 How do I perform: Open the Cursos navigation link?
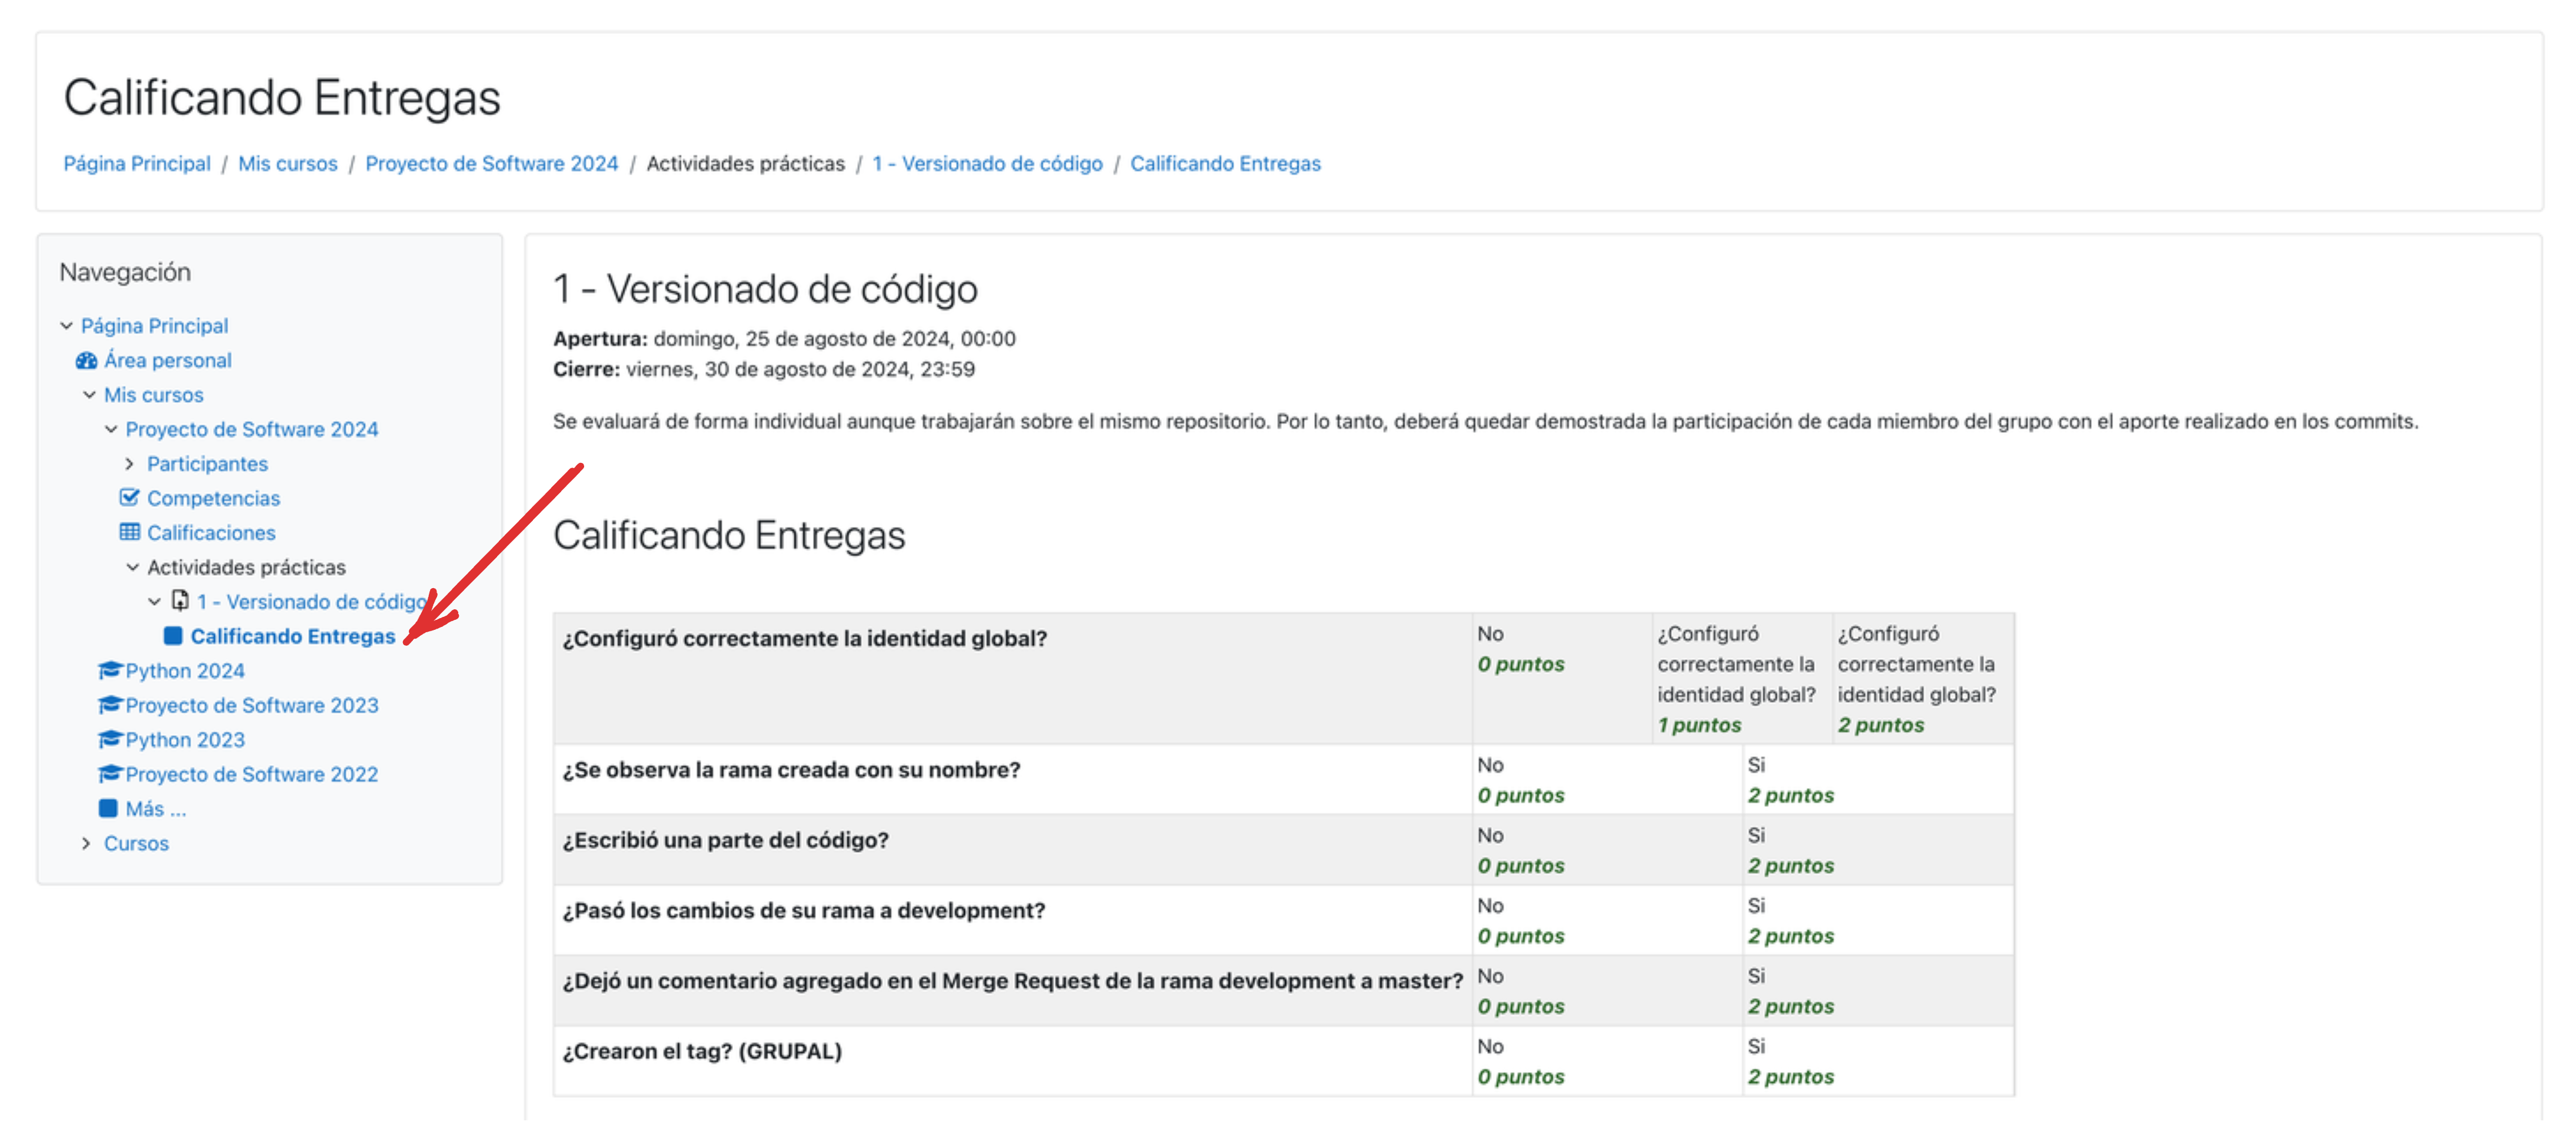(x=136, y=843)
